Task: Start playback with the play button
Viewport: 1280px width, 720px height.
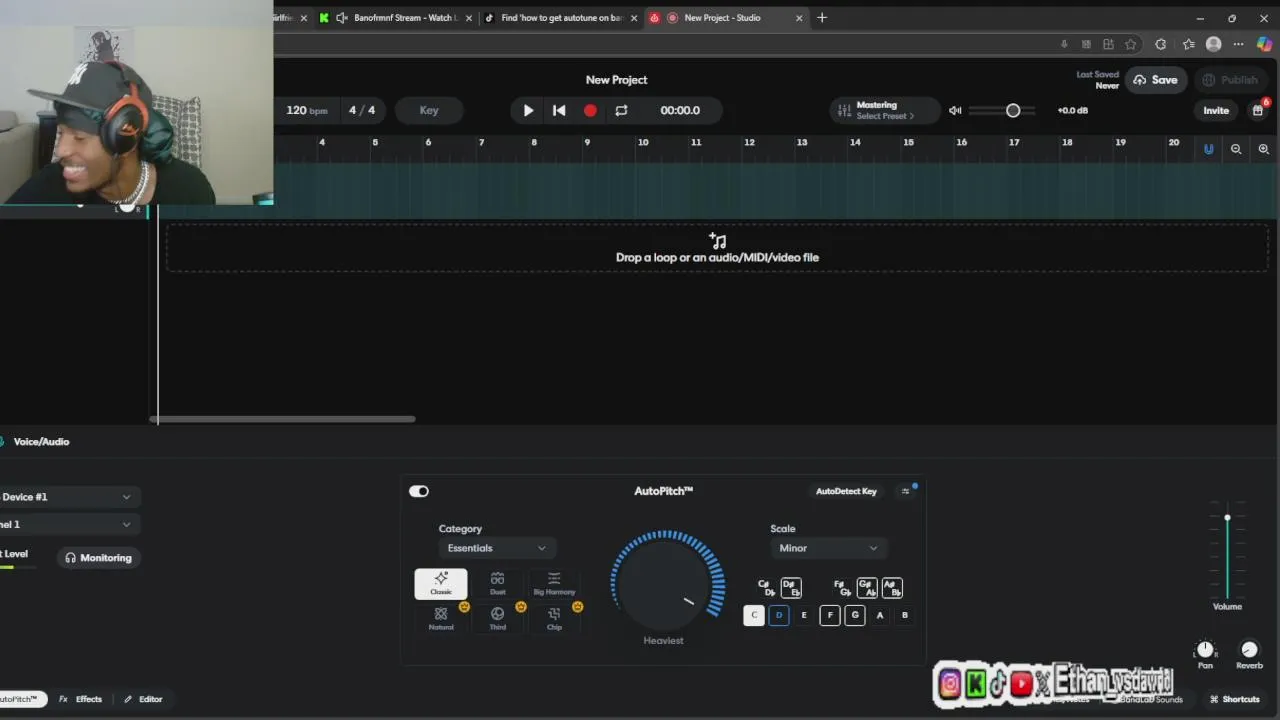Action: (x=528, y=110)
